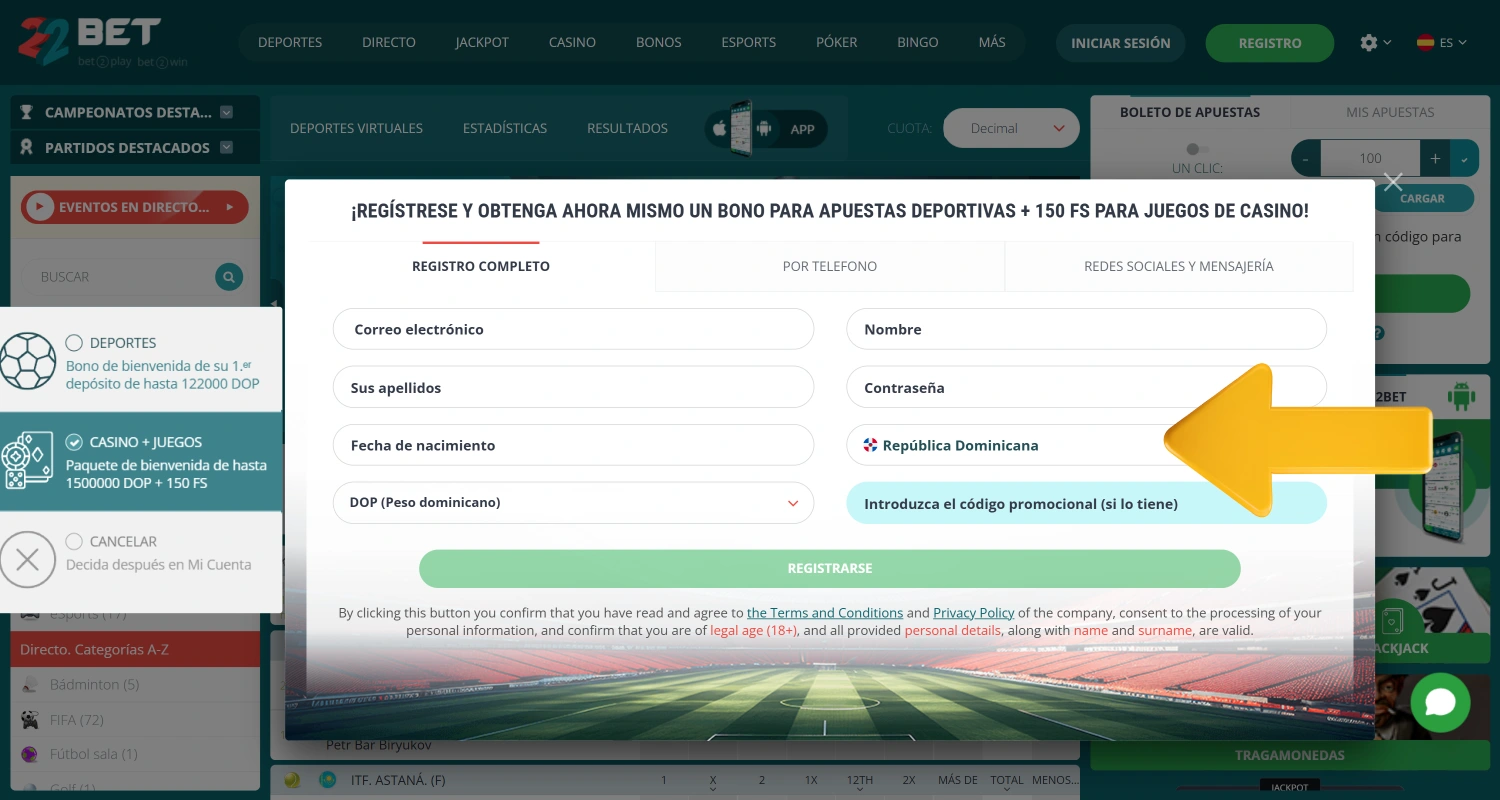Click the Sus apellidos field

573,387
